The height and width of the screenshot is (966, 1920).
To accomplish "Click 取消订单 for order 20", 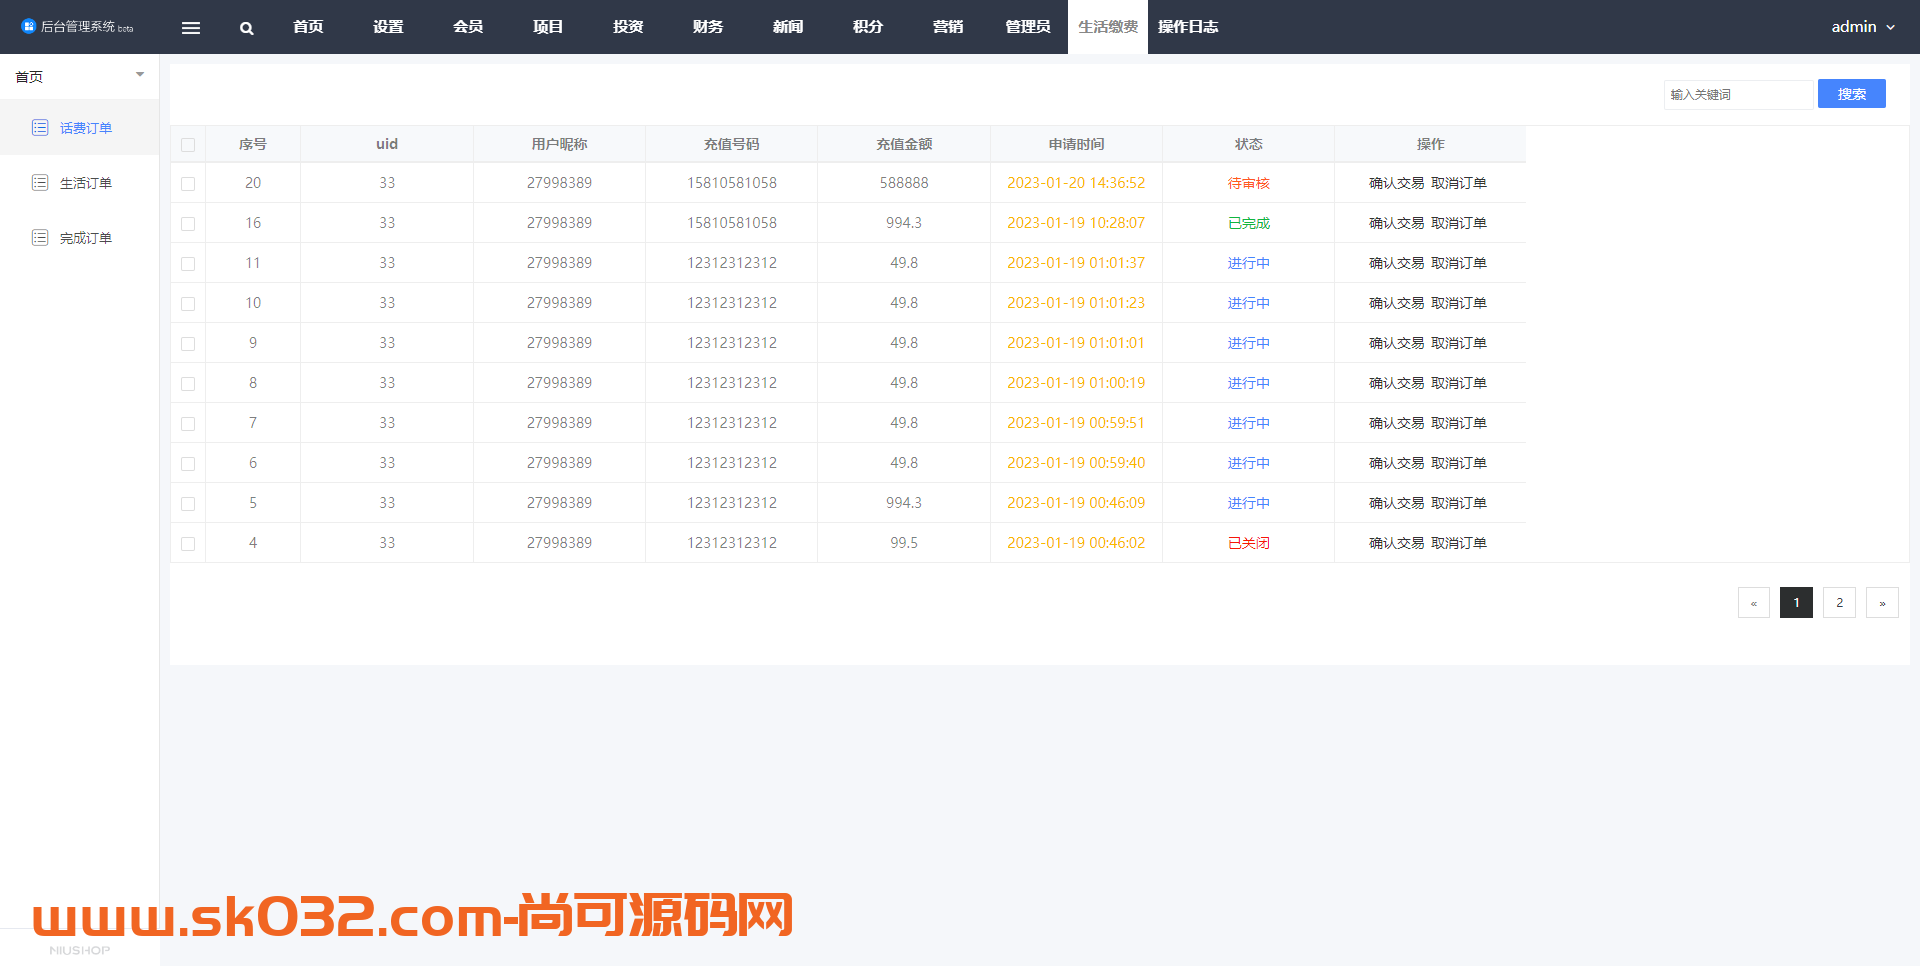I will (1459, 183).
